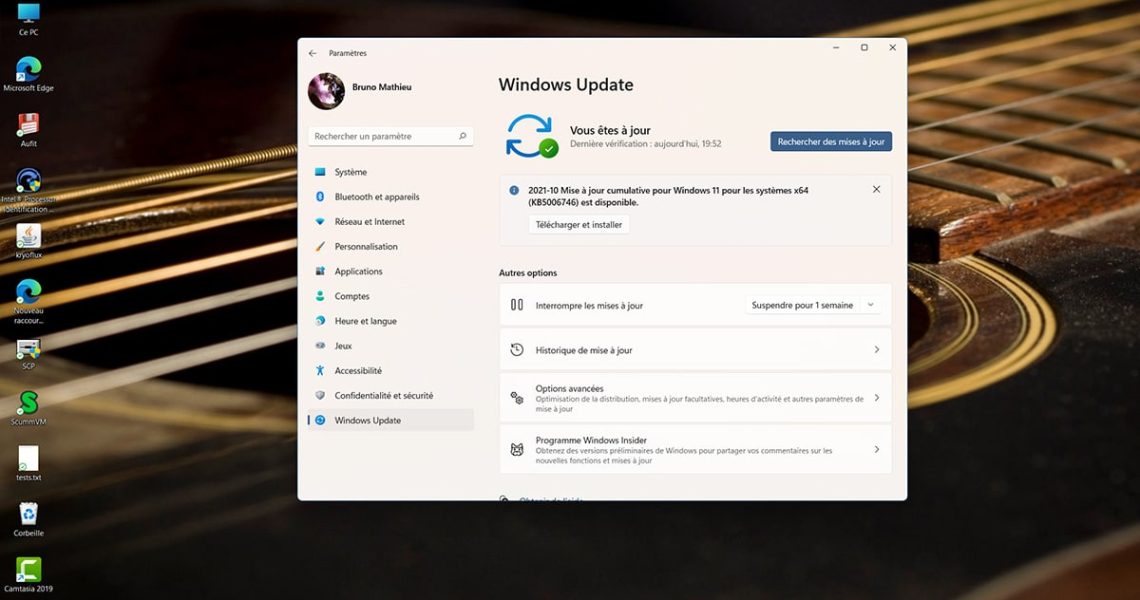This screenshot has height=600, width=1140.
Task: Open the tests.txt file on desktop
Action: [x=28, y=459]
